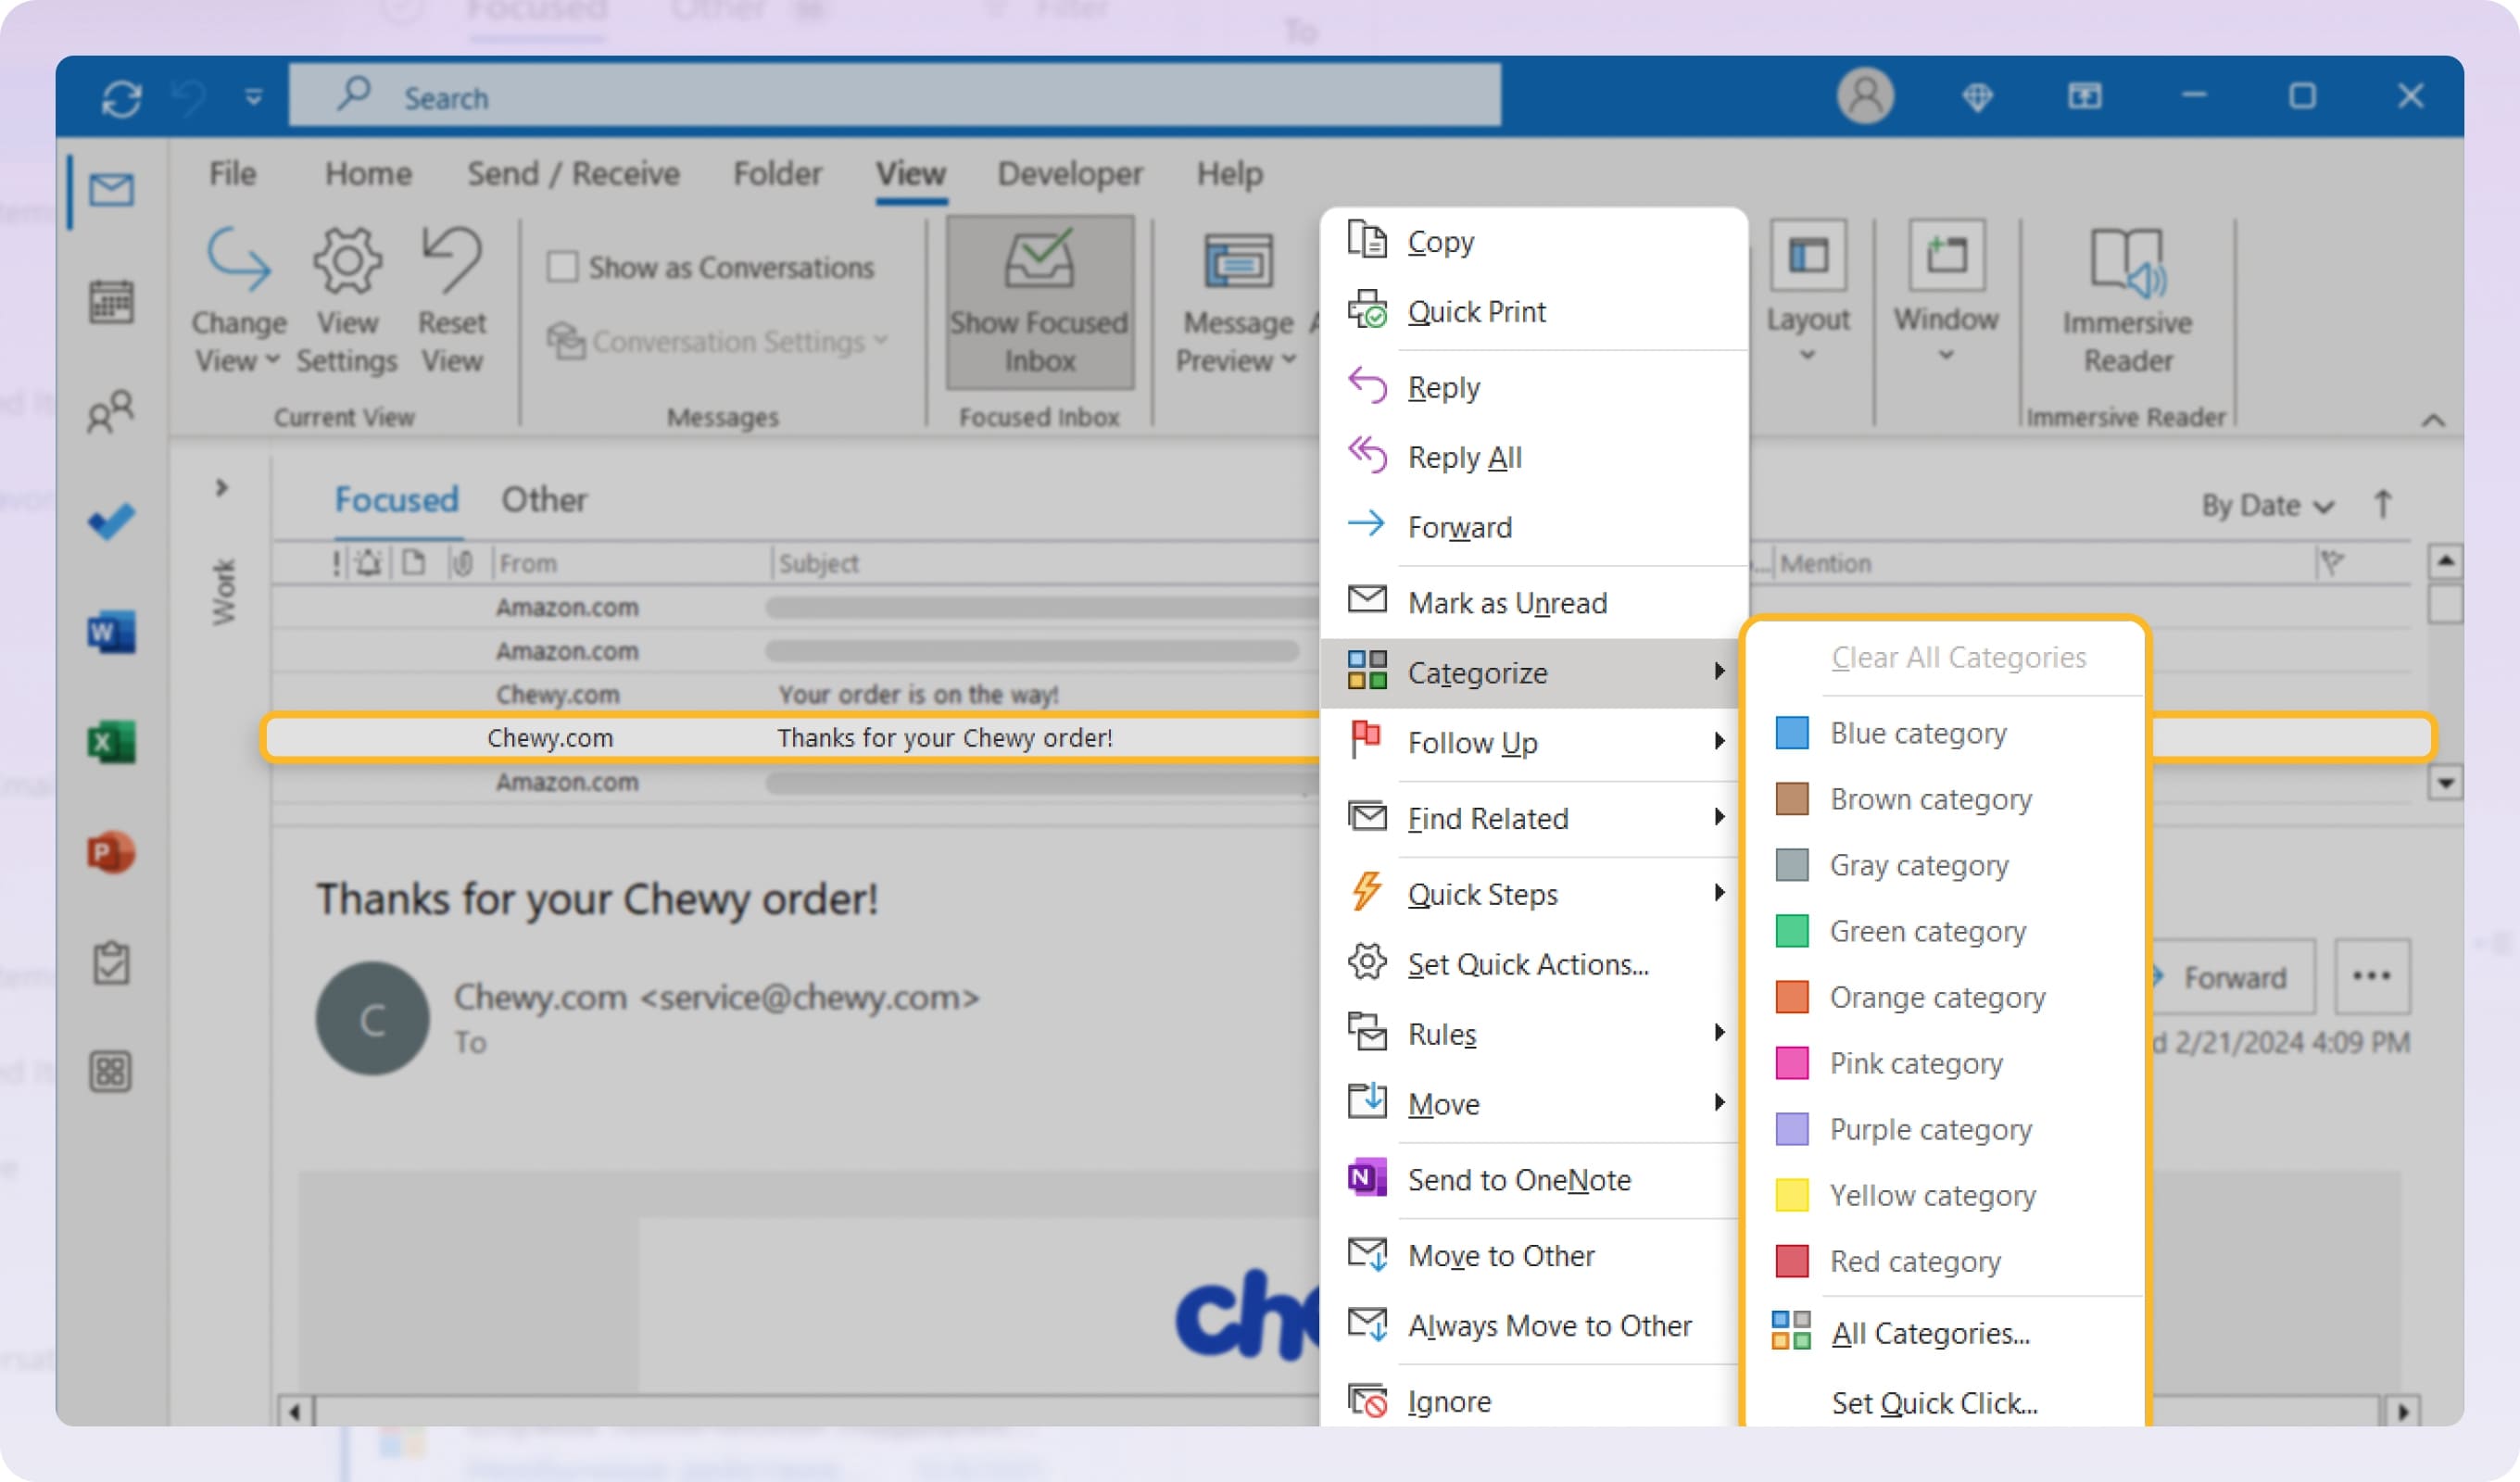Open the Mail view in the sidebar
The height and width of the screenshot is (1482, 2520).
110,190
